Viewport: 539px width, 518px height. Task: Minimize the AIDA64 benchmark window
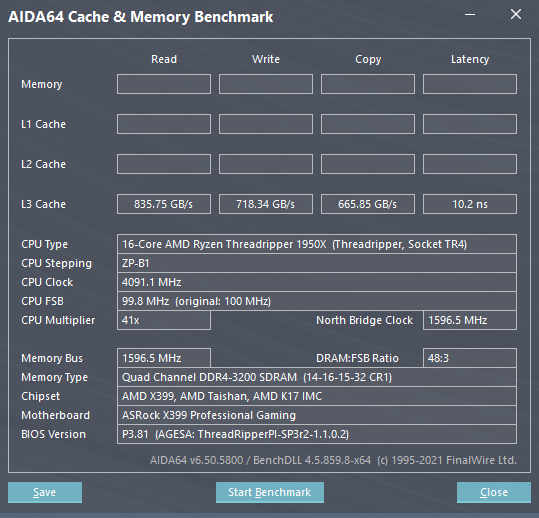point(470,14)
